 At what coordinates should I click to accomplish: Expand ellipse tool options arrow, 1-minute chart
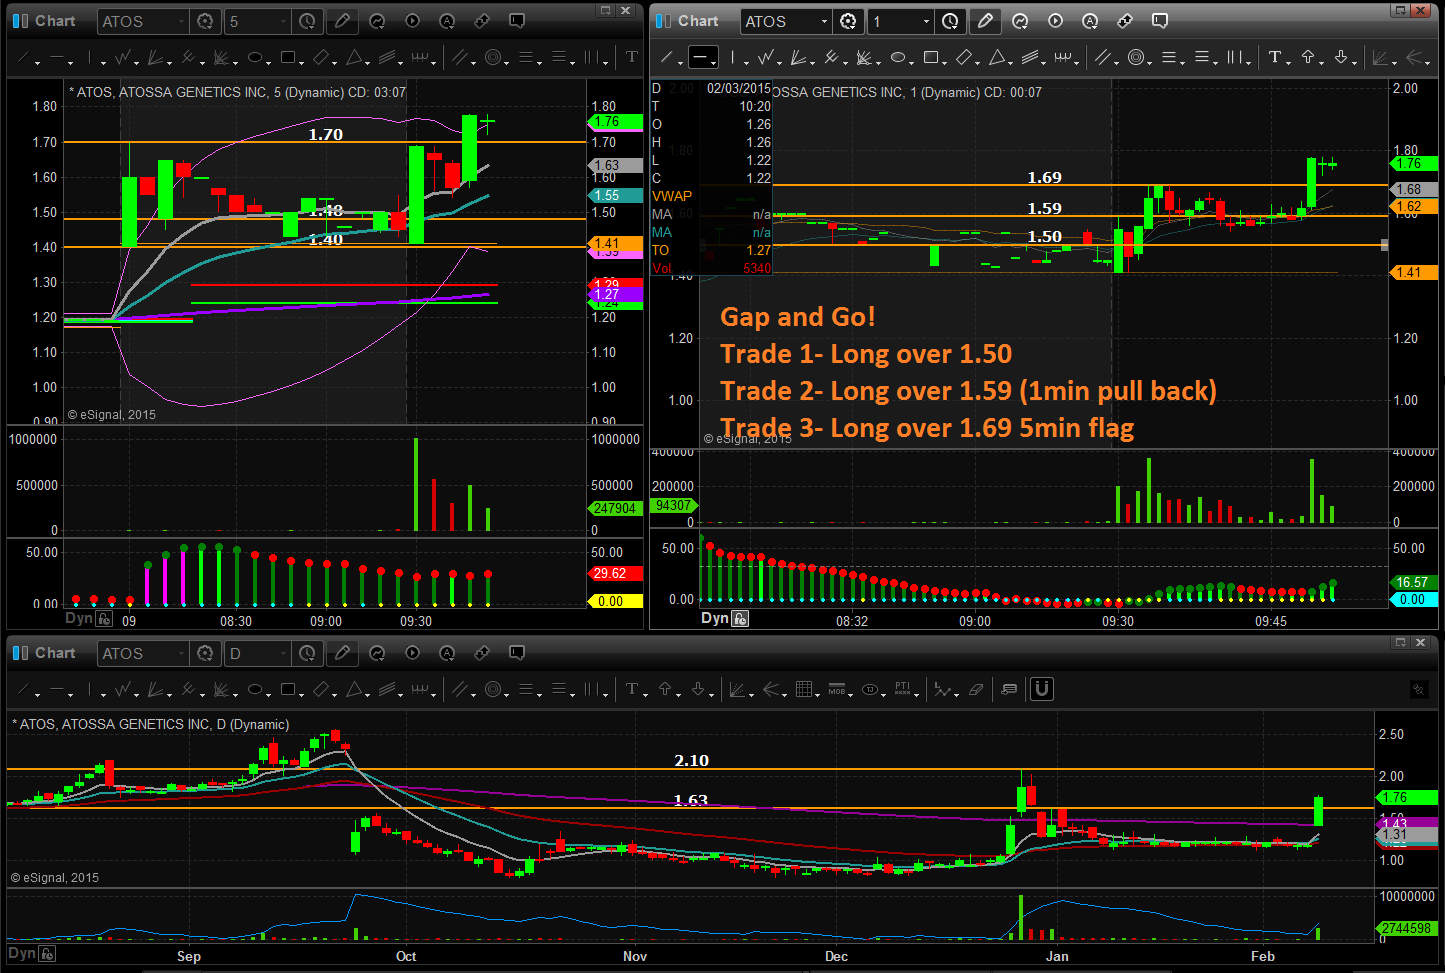pos(912,63)
